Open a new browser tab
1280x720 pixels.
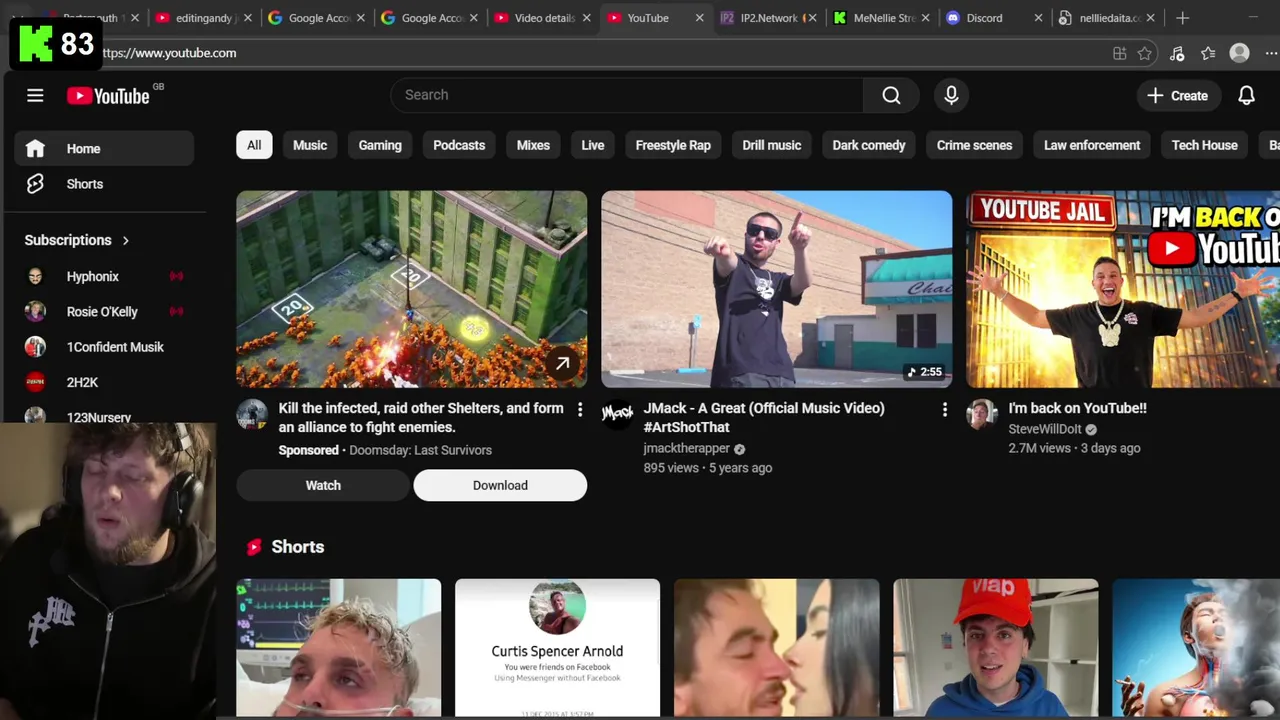tap(1182, 18)
